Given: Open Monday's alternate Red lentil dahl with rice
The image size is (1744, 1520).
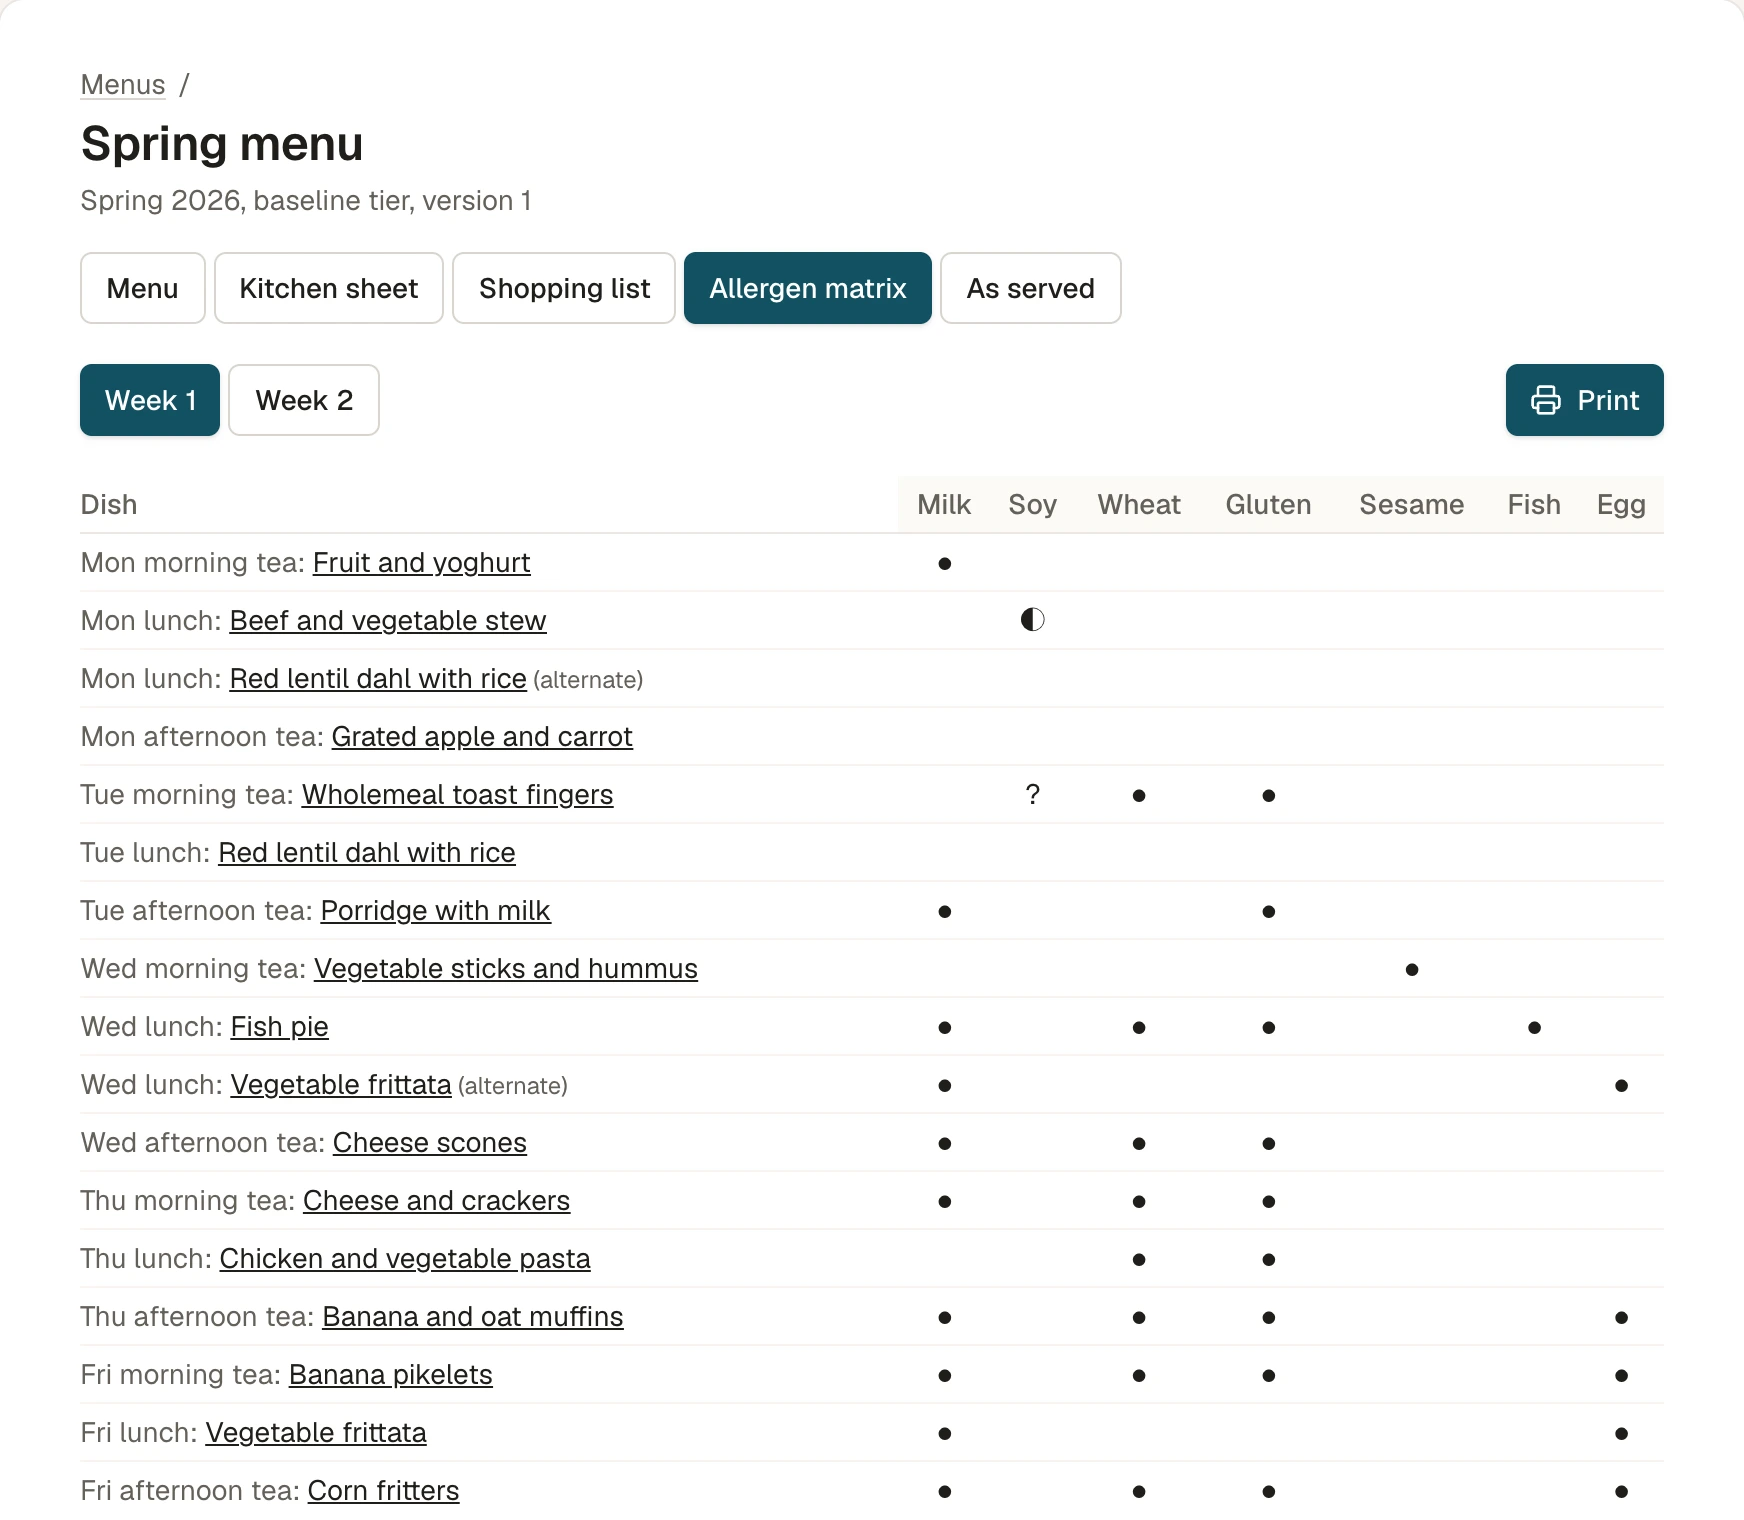Looking at the screenshot, I should (378, 678).
